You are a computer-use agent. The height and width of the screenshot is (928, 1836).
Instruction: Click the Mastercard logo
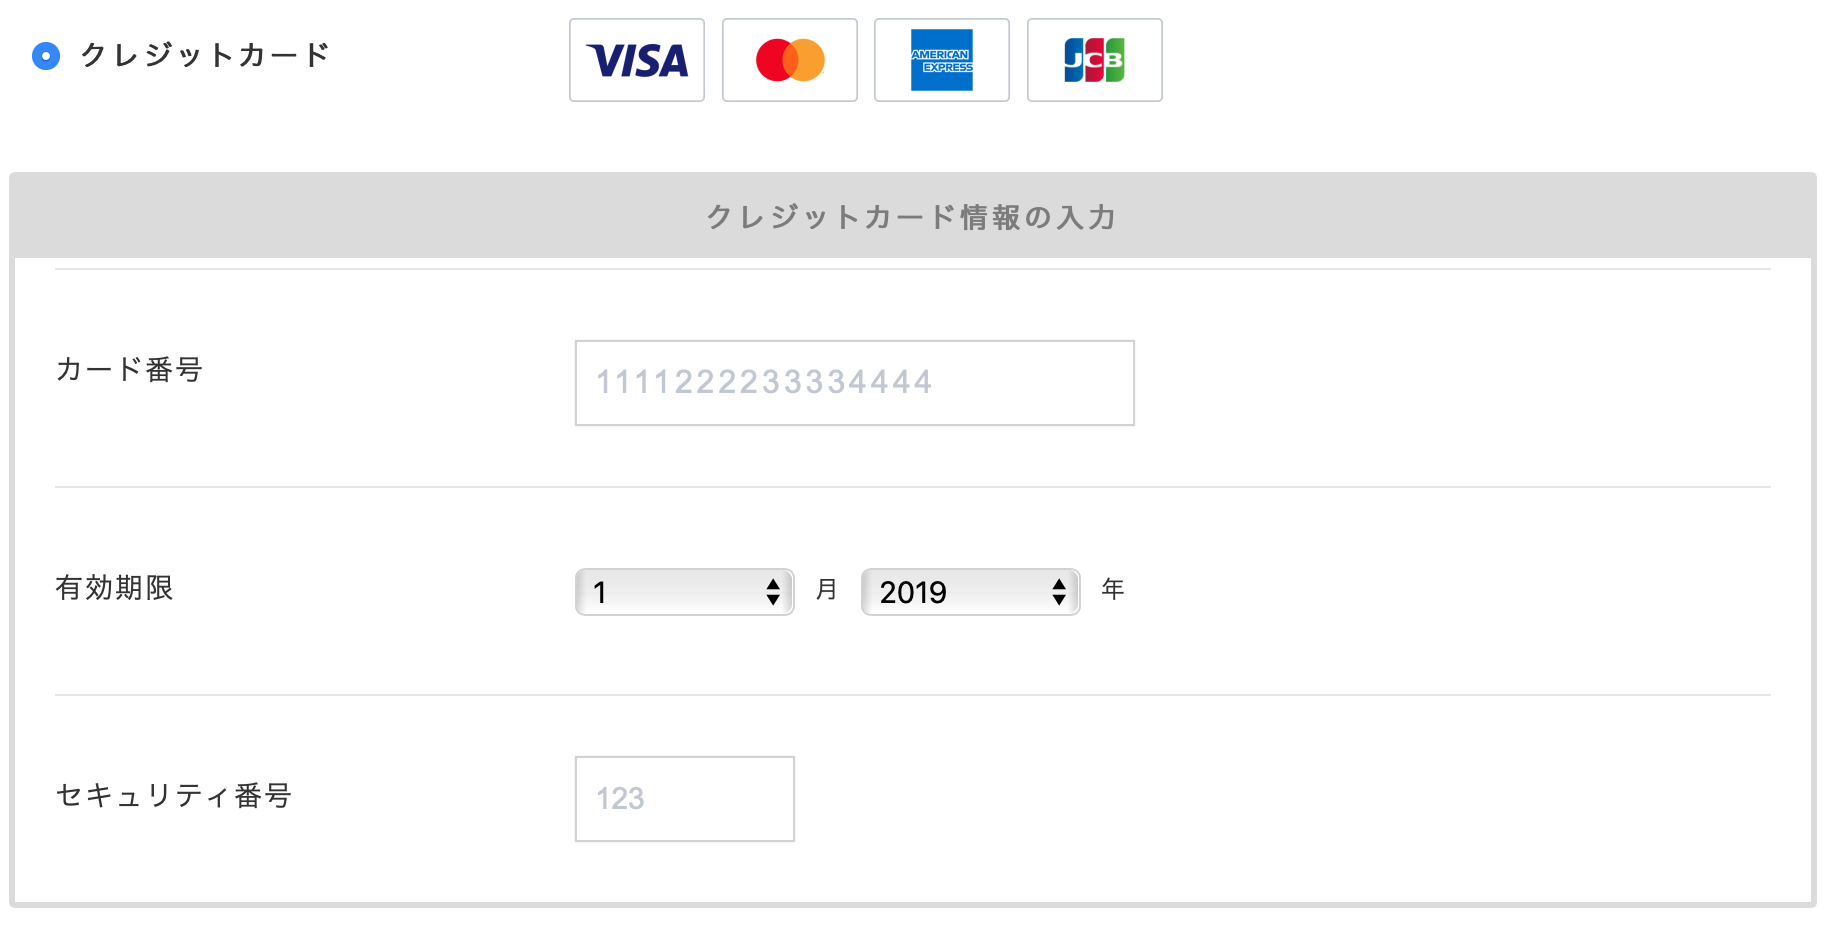pyautogui.click(x=790, y=60)
